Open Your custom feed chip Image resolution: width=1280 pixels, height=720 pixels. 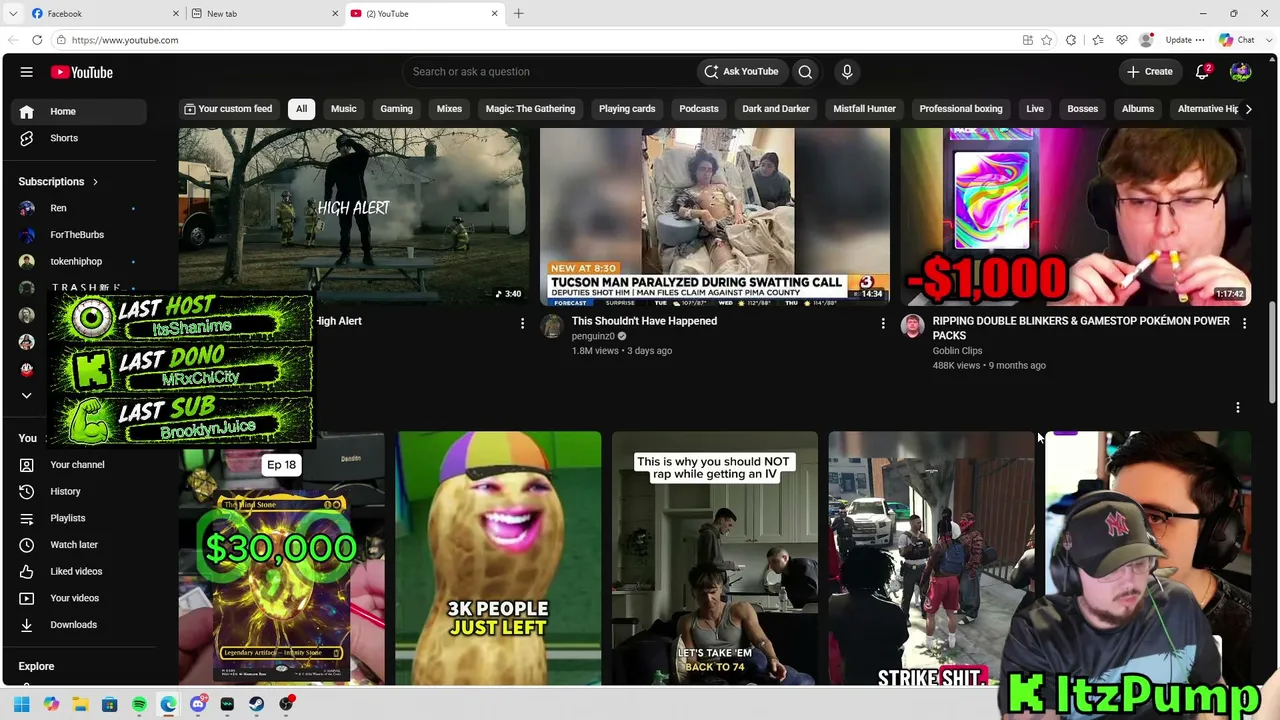pos(228,109)
